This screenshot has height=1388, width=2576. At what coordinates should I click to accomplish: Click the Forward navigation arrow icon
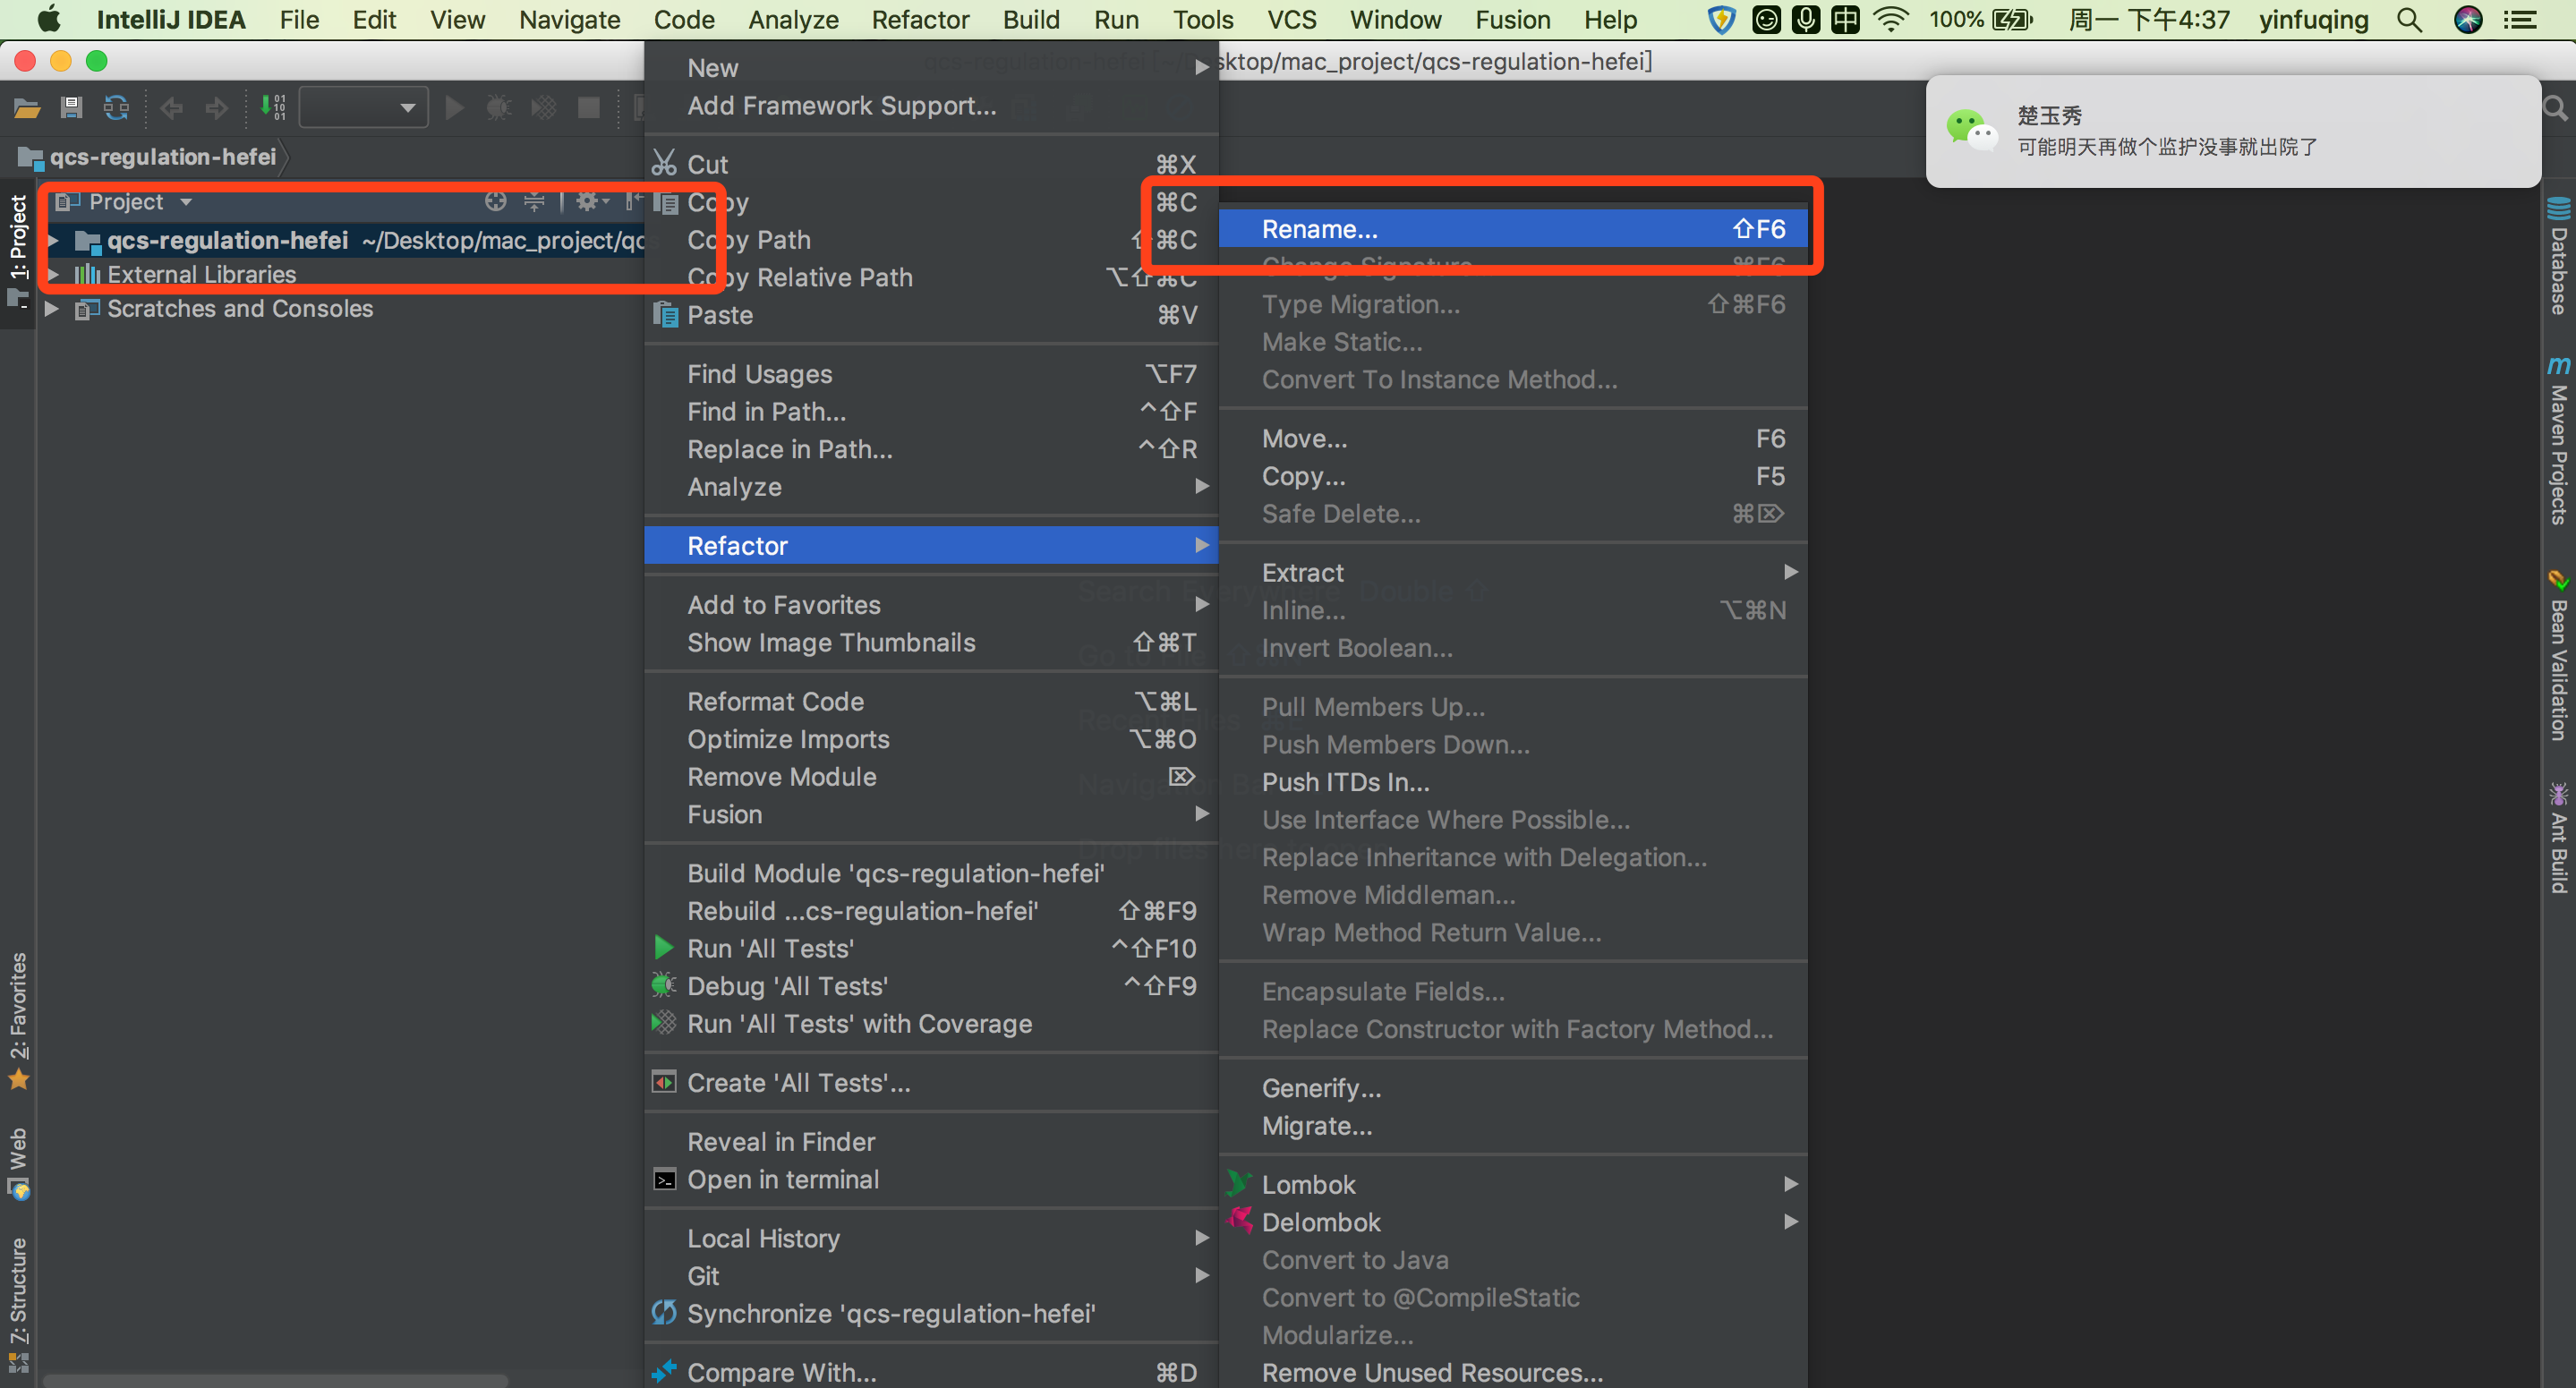click(216, 108)
